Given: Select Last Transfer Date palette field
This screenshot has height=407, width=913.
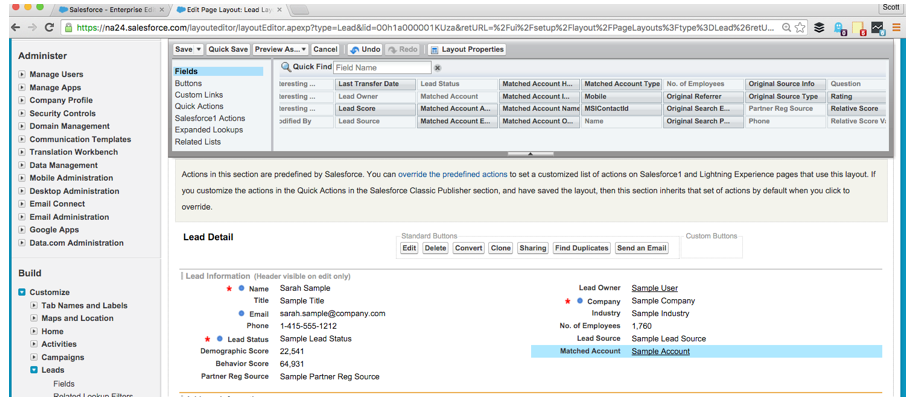Looking at the screenshot, I should click(375, 84).
